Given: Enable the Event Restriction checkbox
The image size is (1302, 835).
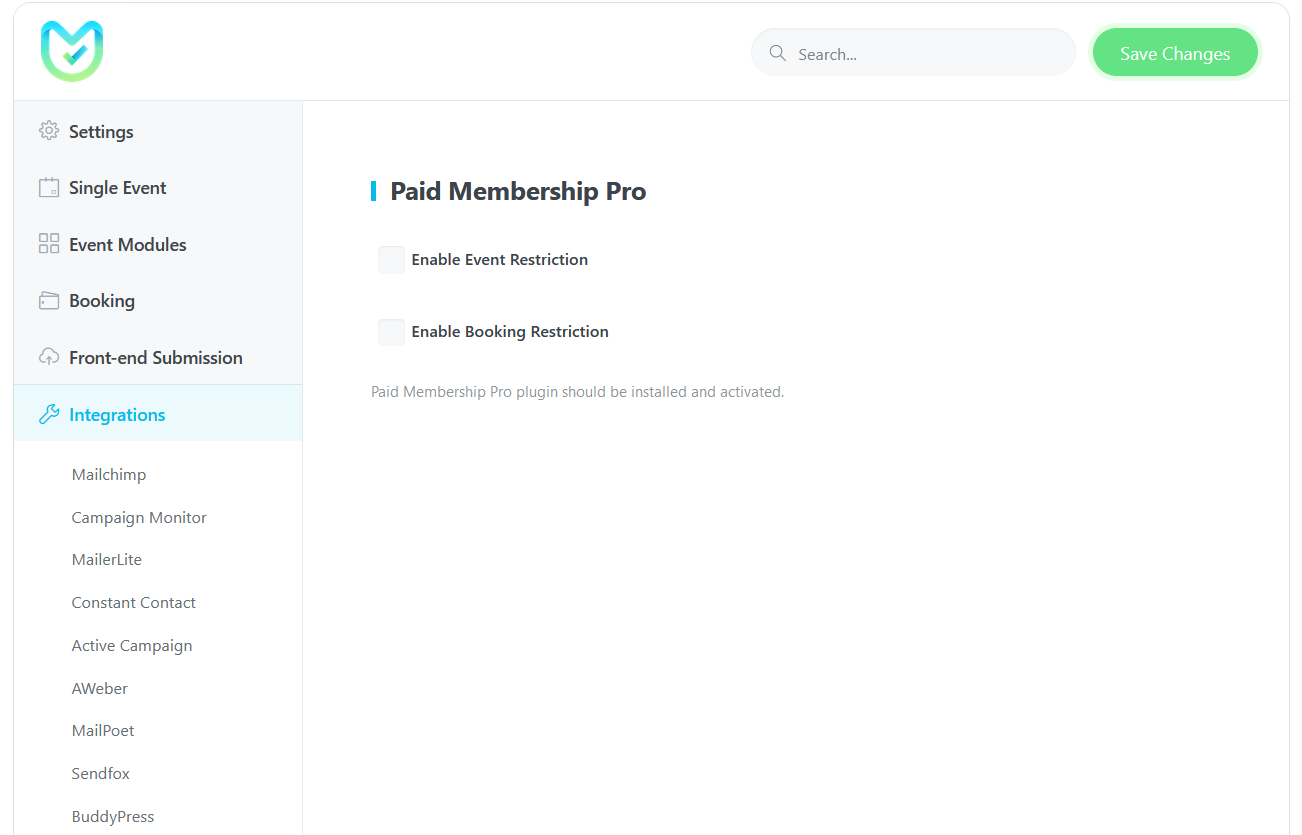Looking at the screenshot, I should [x=391, y=260].
